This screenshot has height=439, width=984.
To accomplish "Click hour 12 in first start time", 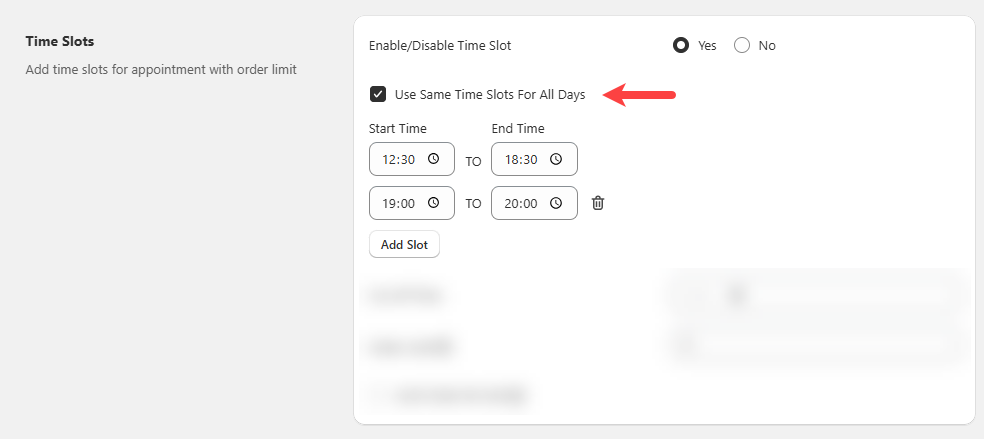I will pyautogui.click(x=389, y=159).
